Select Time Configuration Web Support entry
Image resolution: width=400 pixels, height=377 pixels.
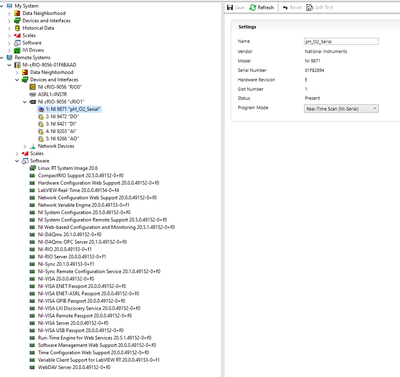click(x=93, y=353)
